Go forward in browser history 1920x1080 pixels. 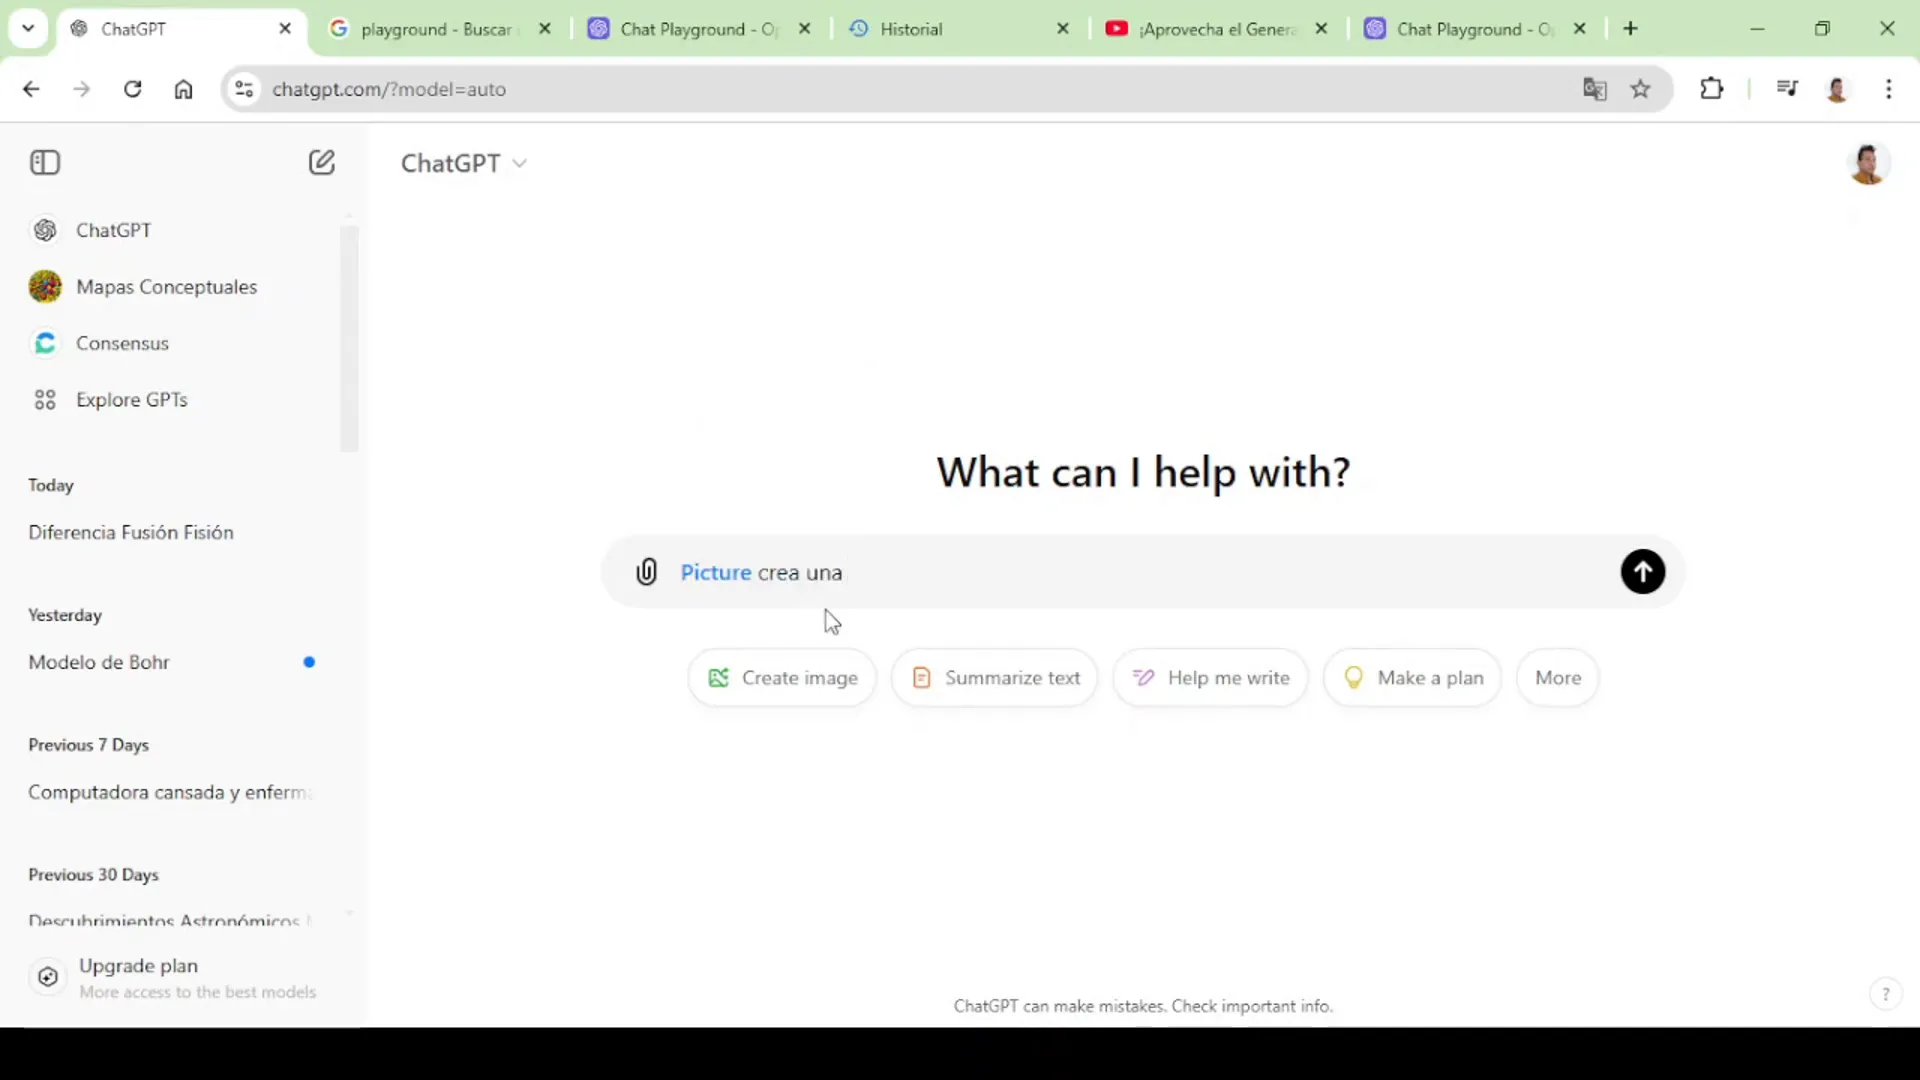point(82,89)
